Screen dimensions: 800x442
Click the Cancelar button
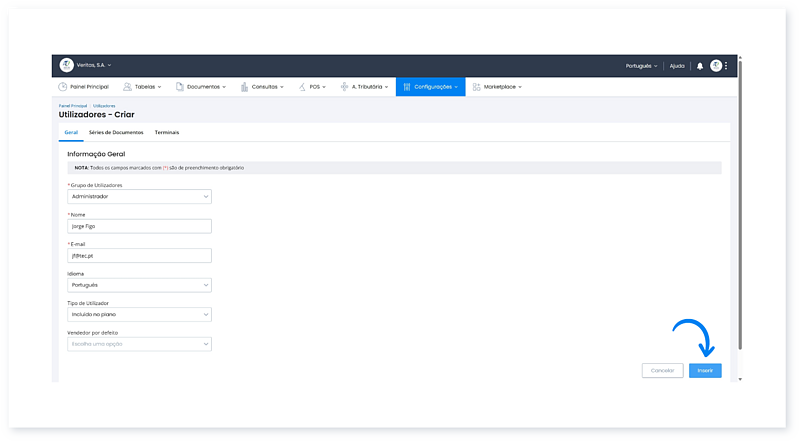click(662, 371)
